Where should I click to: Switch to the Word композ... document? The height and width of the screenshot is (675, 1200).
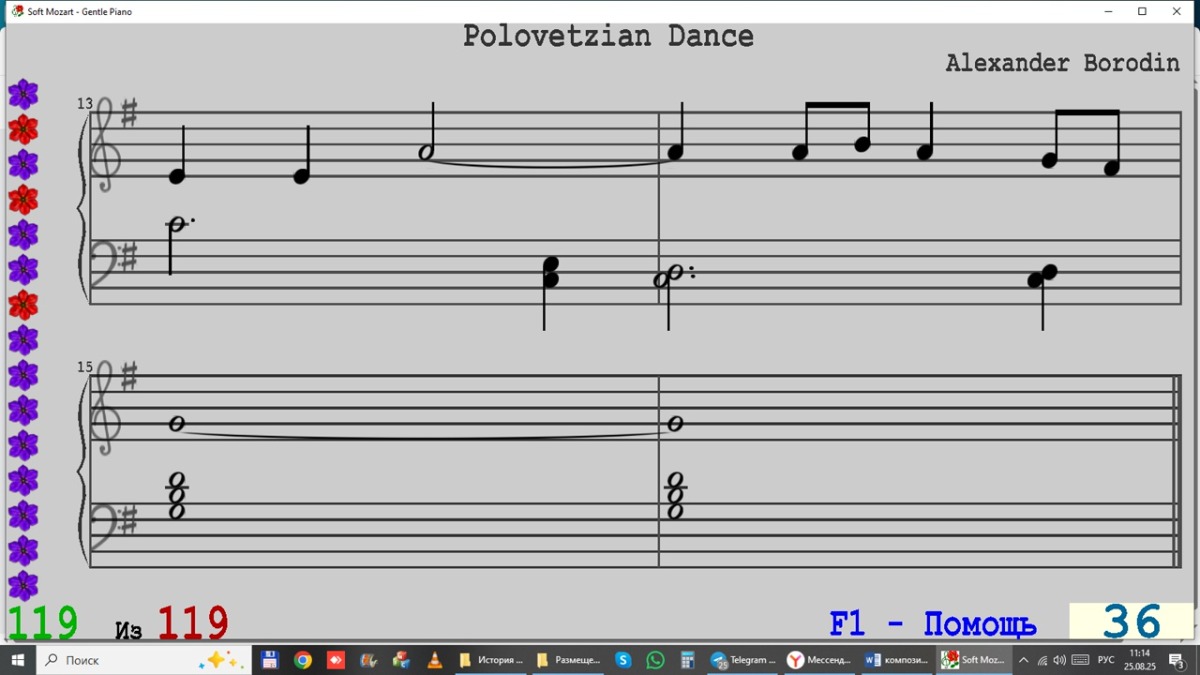(x=896, y=660)
